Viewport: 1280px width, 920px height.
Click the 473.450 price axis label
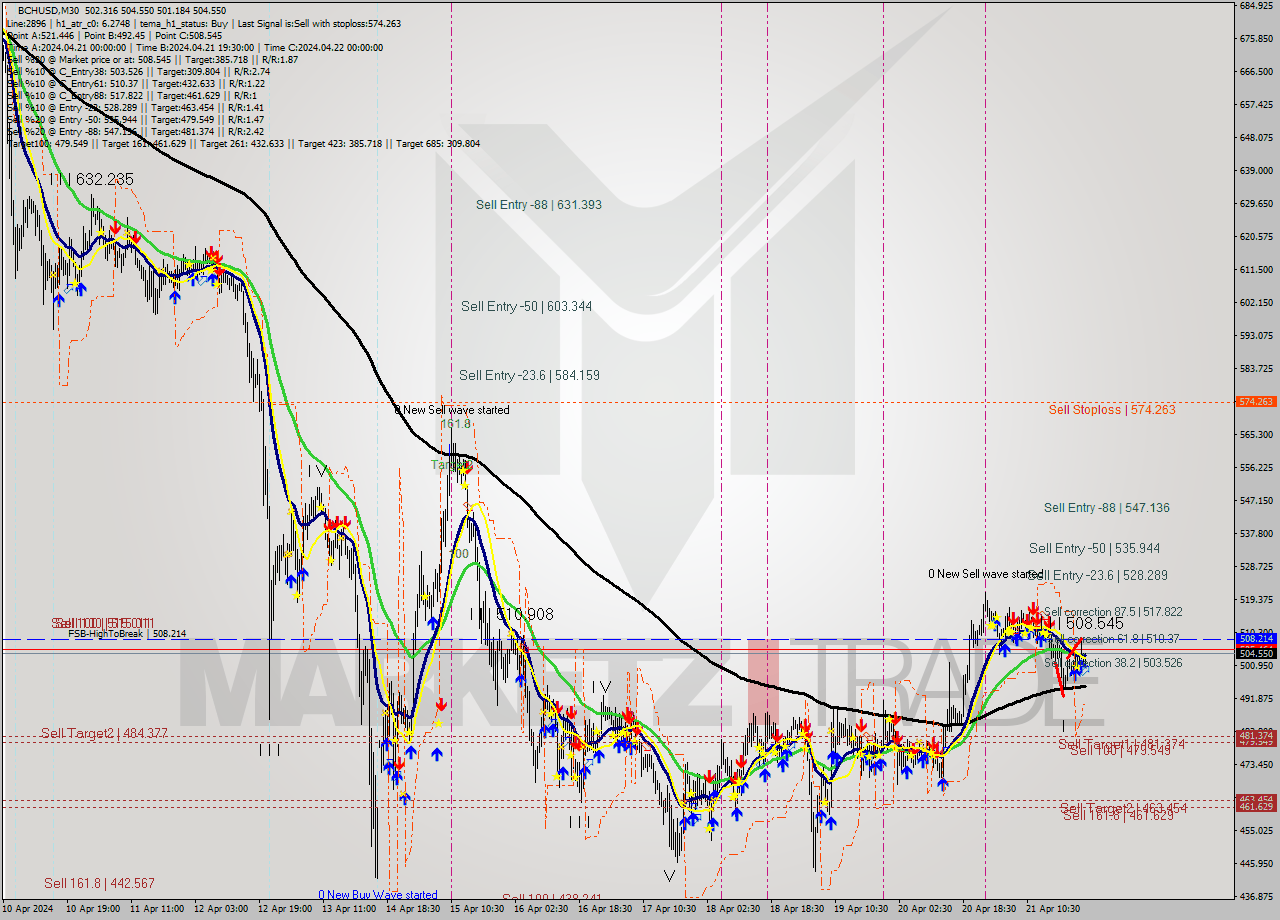pos(1256,764)
